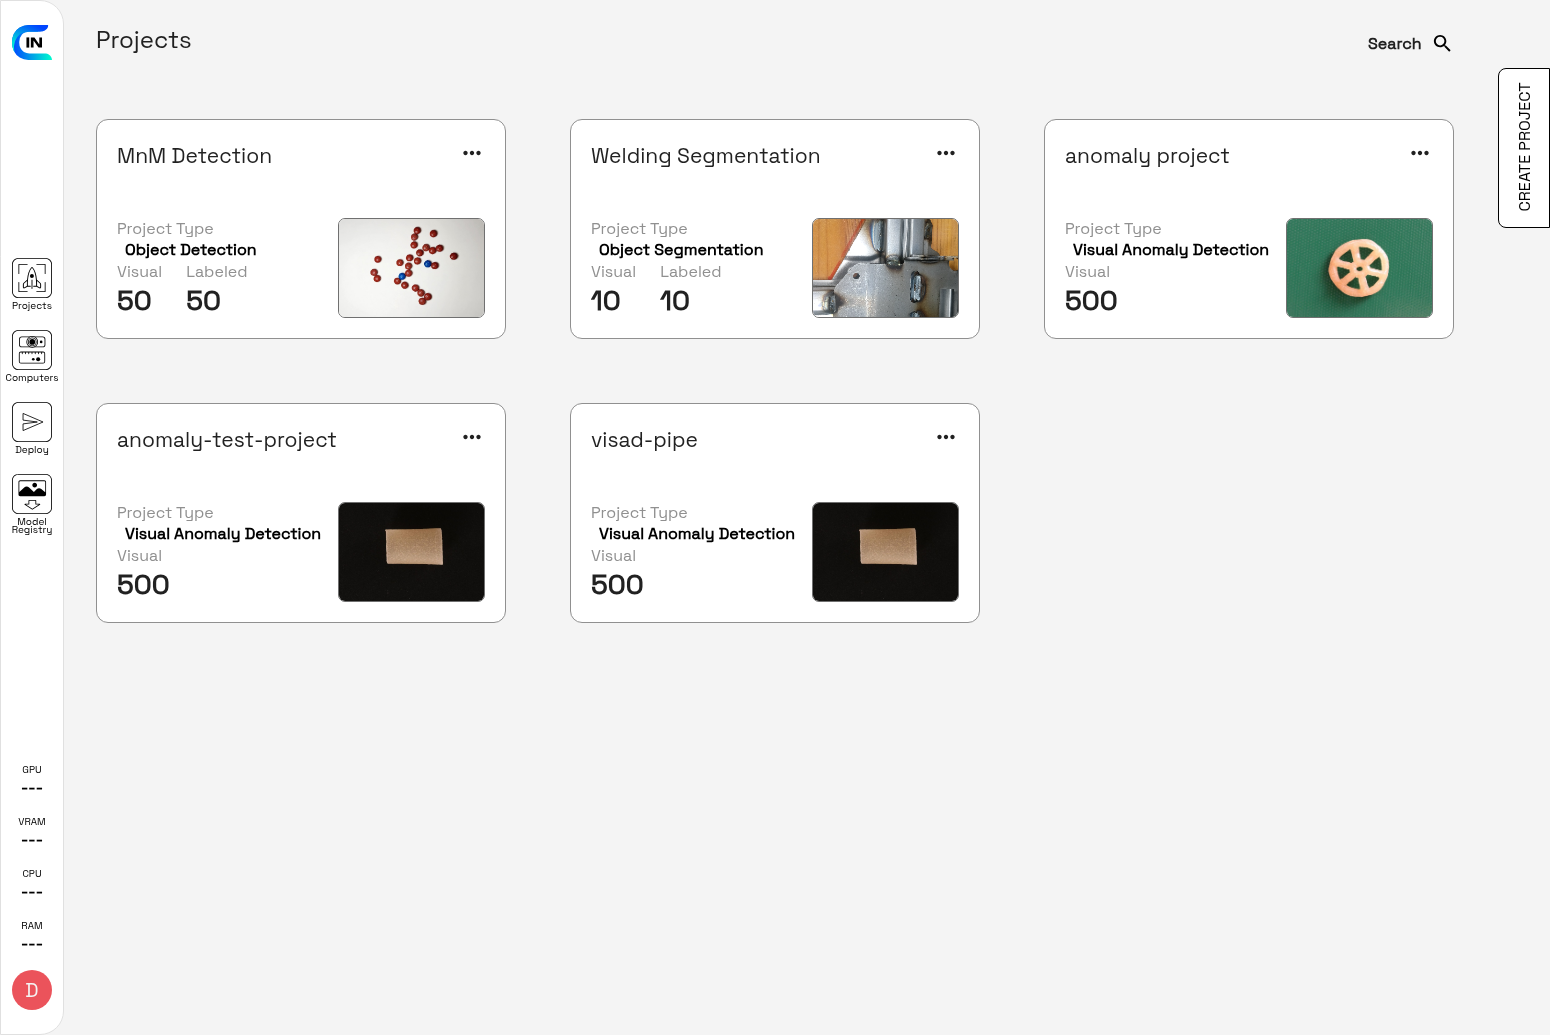
Task: Click the magnifying glass search icon
Action: click(x=1441, y=43)
